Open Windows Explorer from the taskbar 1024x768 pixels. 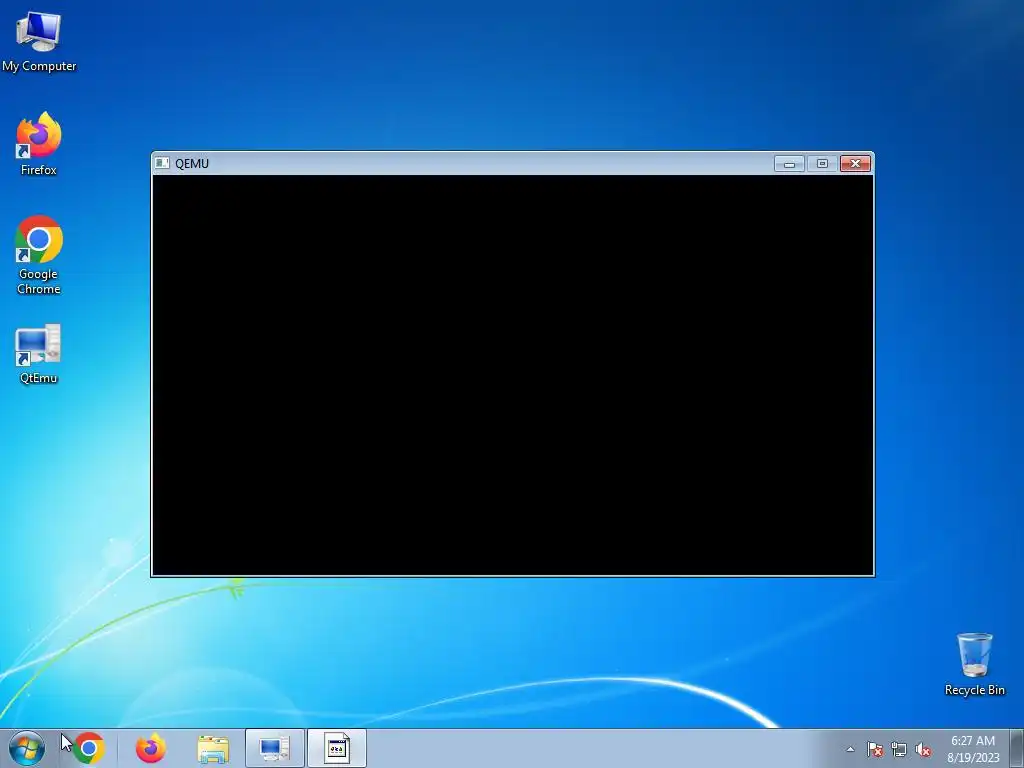click(x=213, y=748)
